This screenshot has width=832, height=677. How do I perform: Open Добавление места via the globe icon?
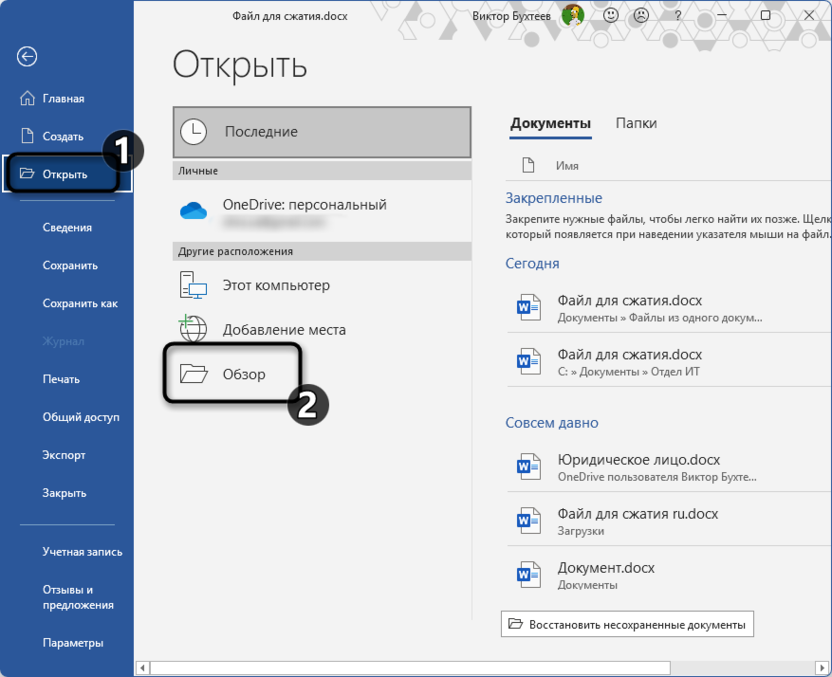pos(194,328)
